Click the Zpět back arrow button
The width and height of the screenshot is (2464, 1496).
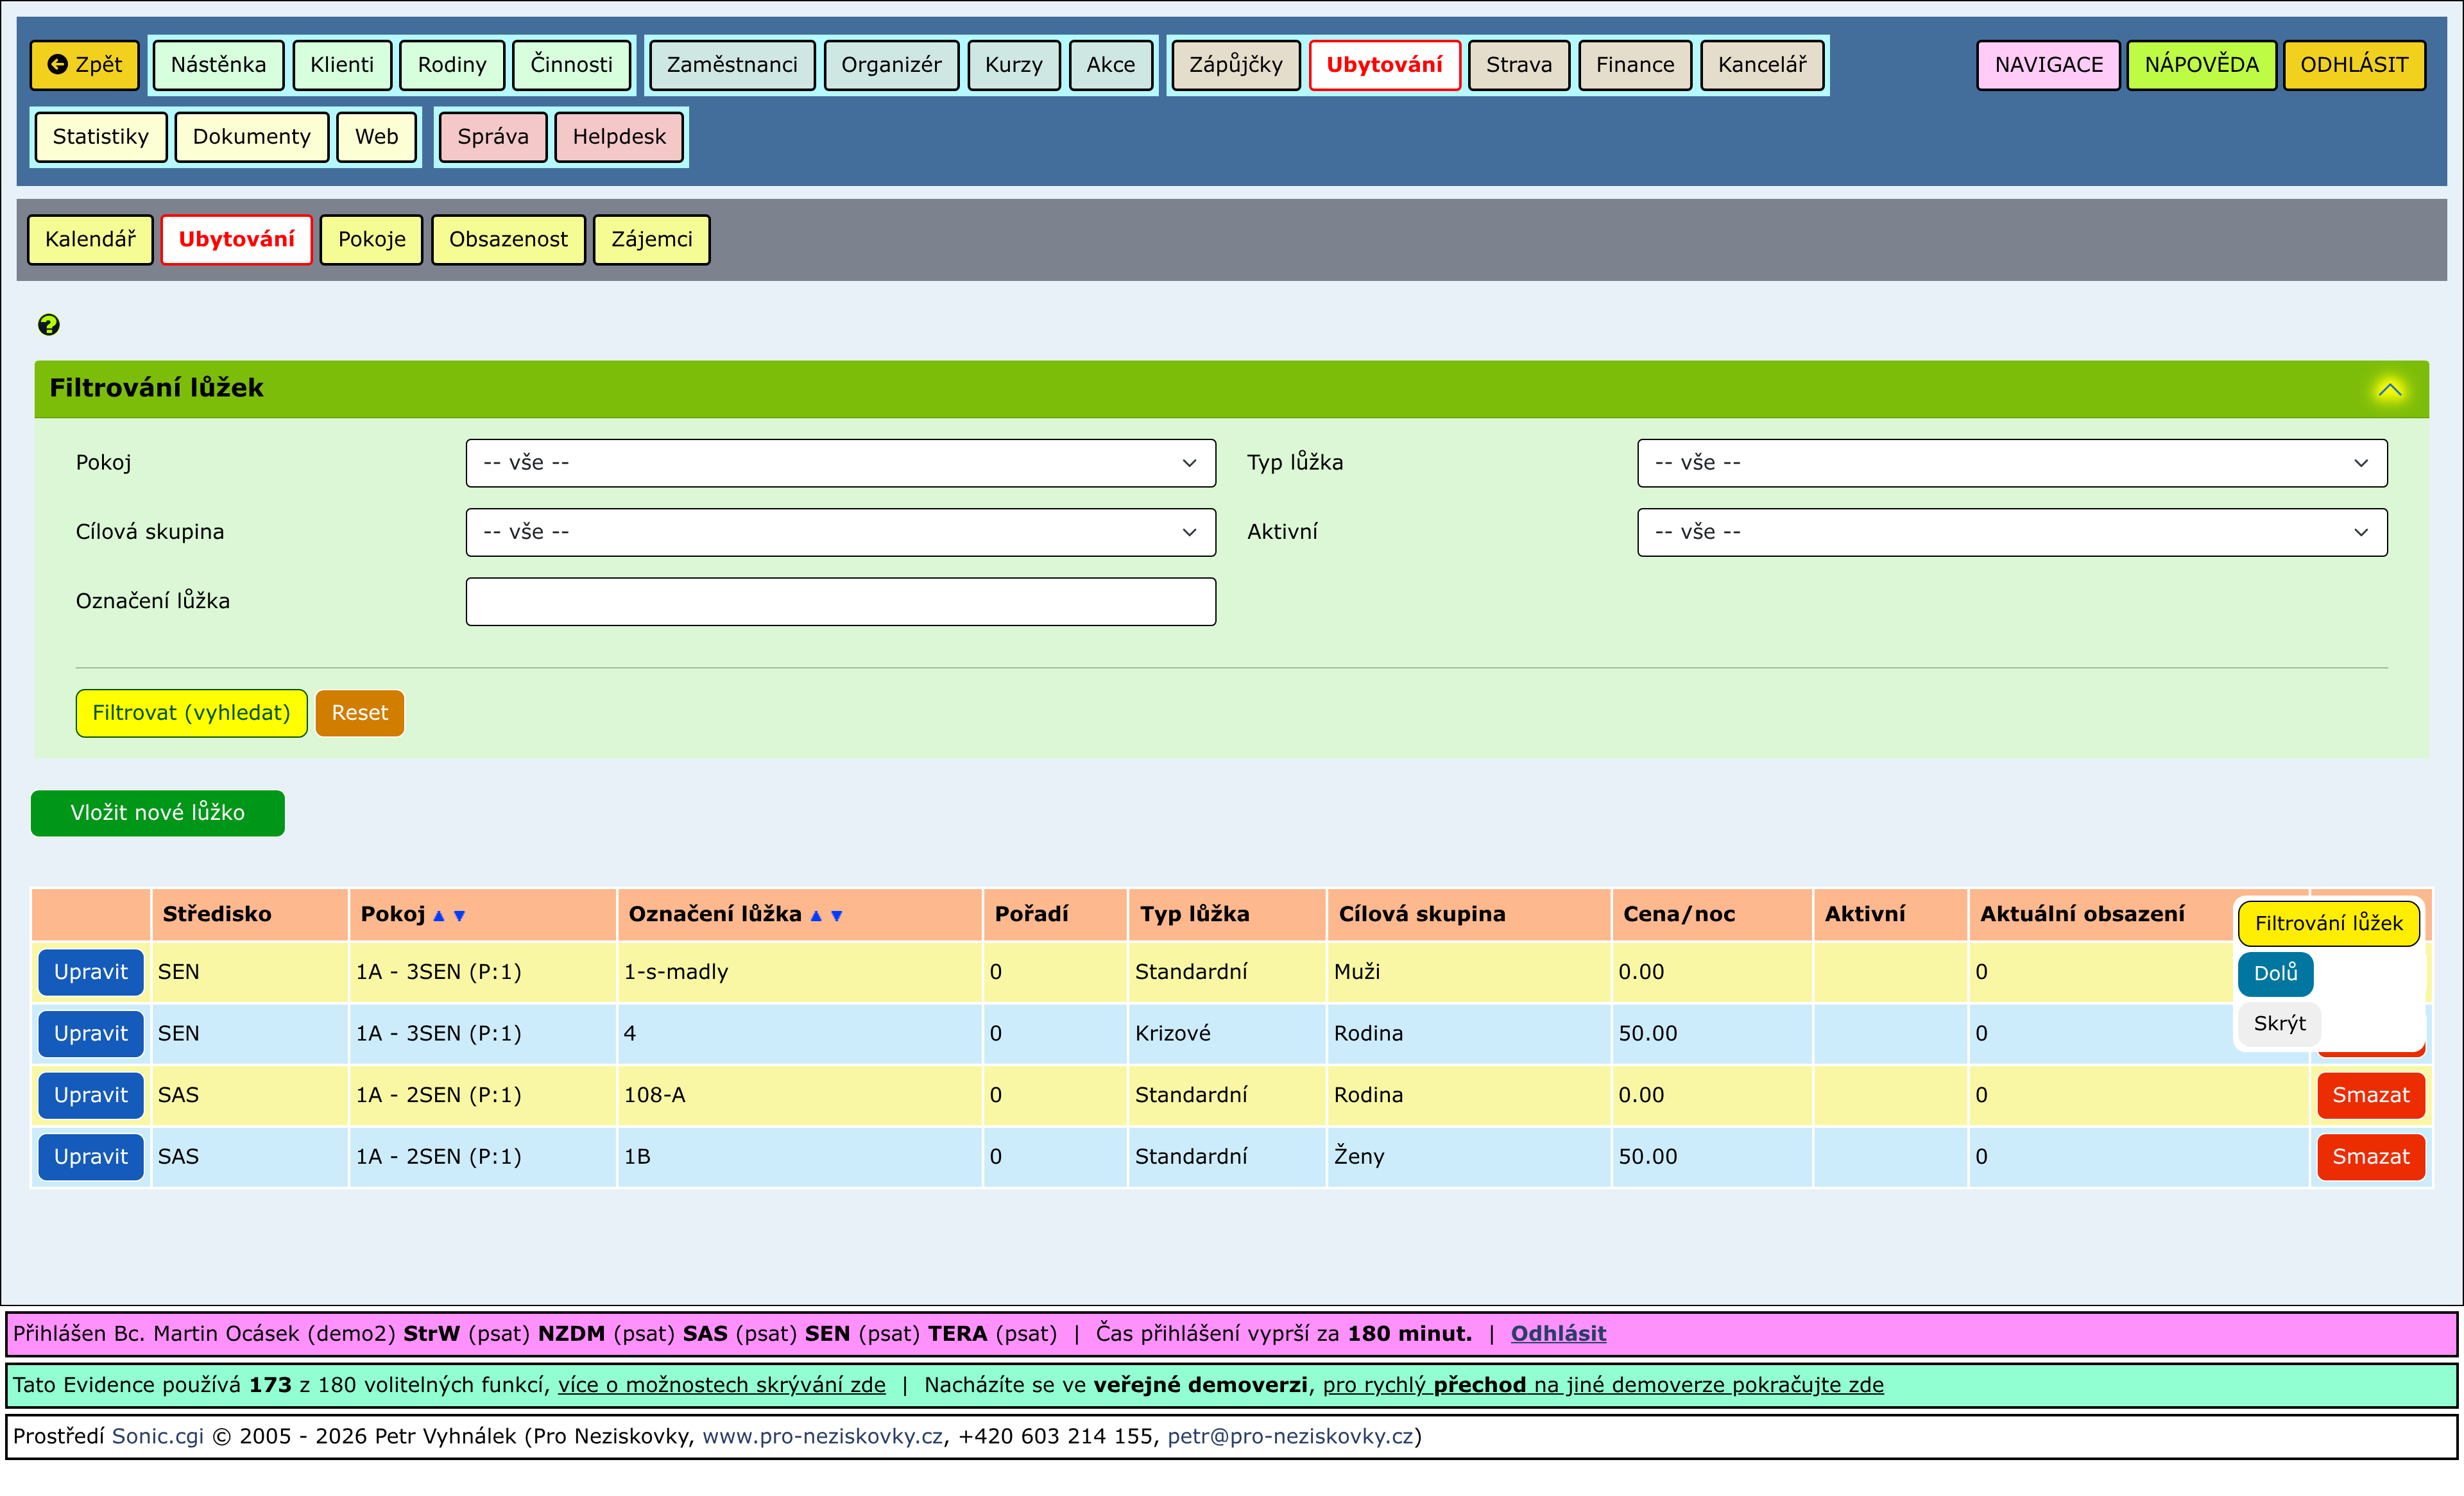click(x=85, y=65)
